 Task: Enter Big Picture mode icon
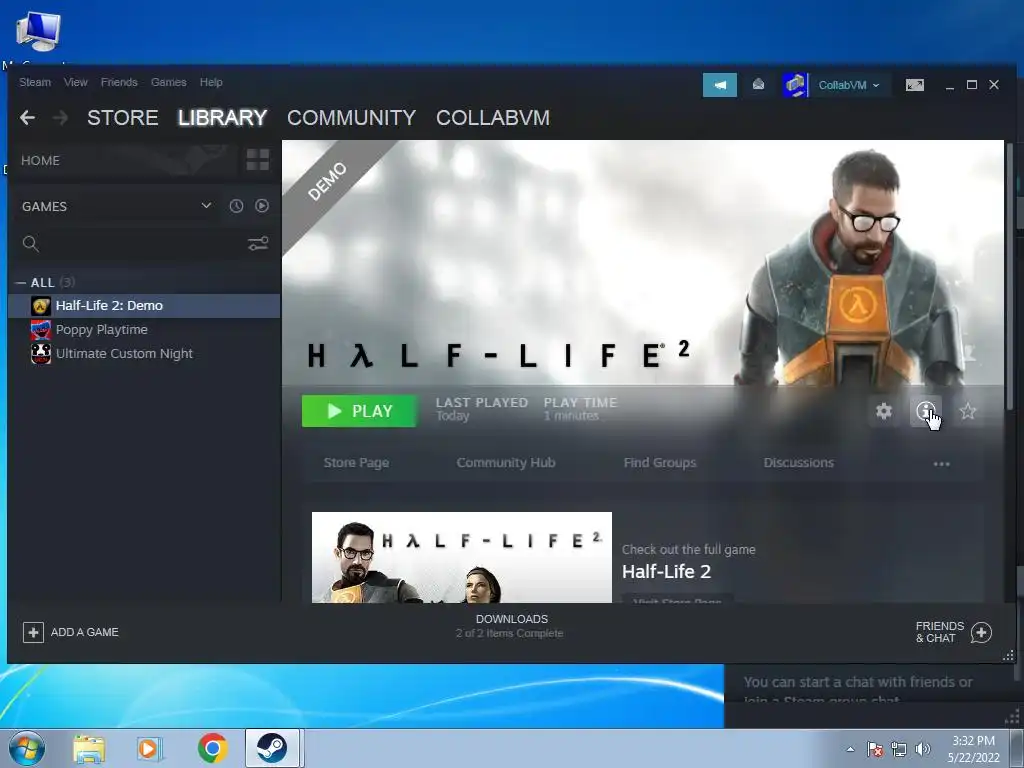(x=914, y=85)
